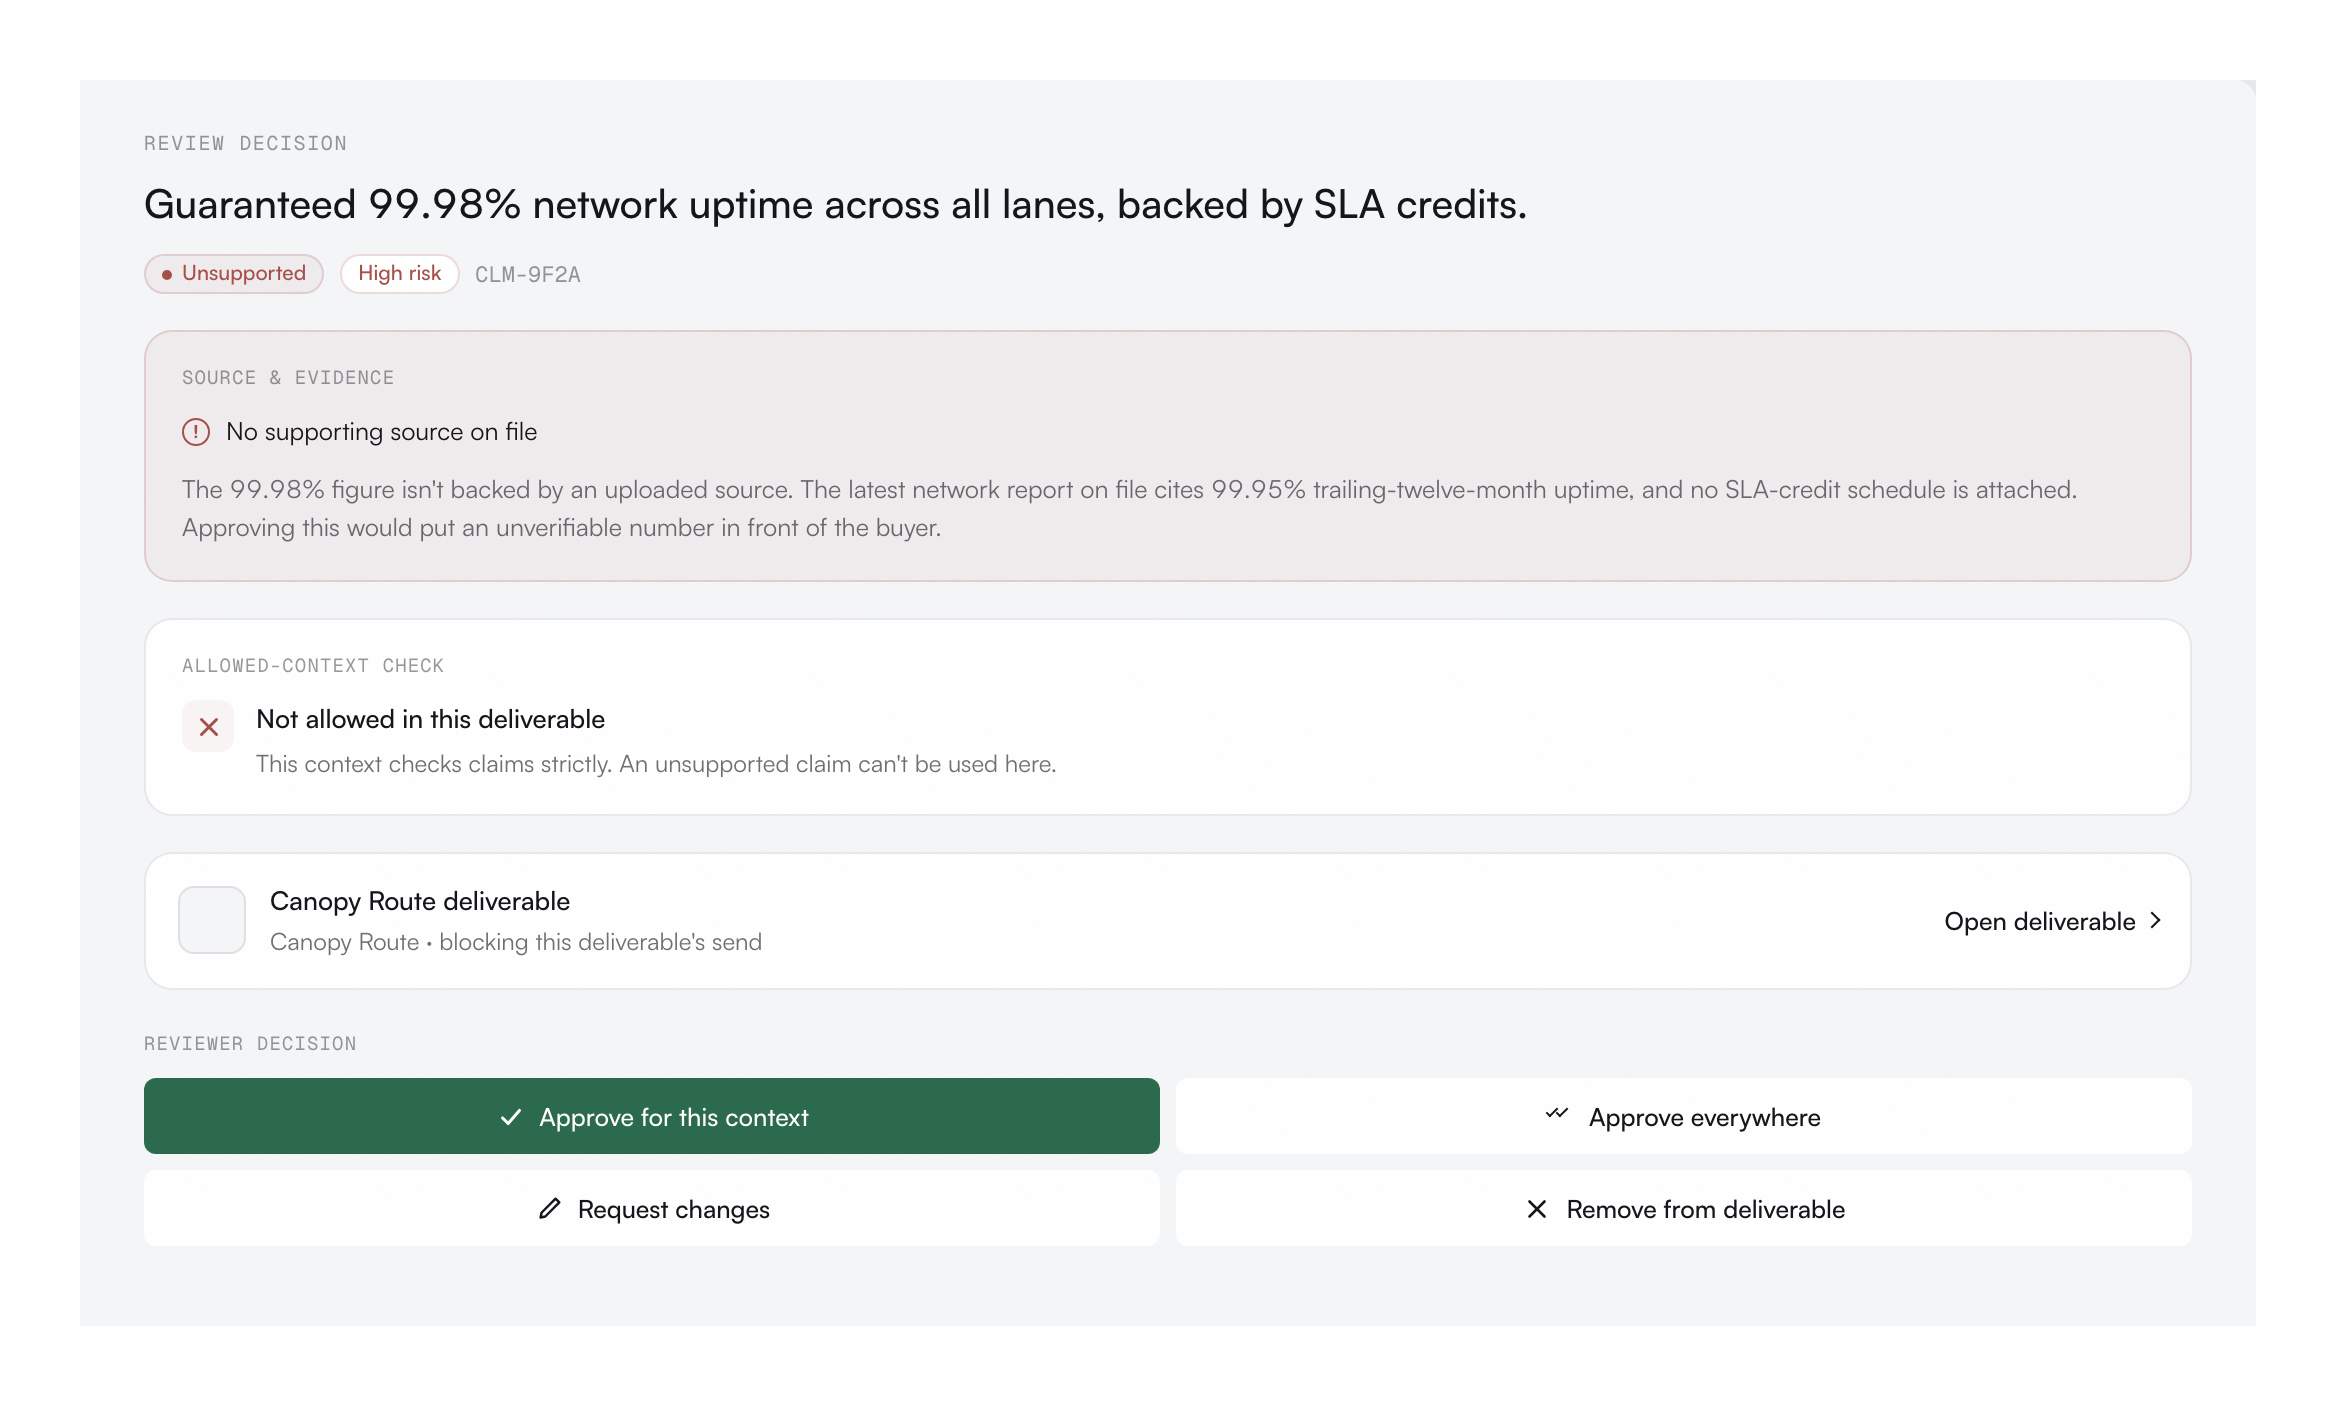This screenshot has width=2336, height=1406.
Task: Select Request changes
Action: point(652,1208)
